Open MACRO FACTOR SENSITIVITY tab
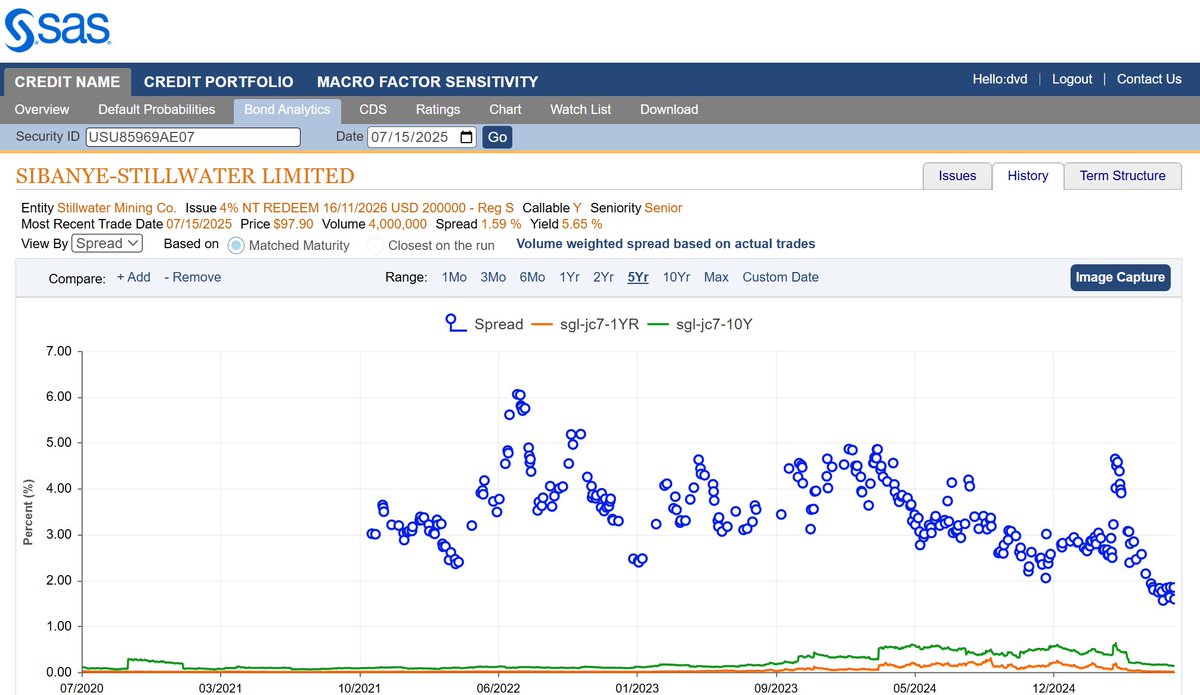The width and height of the screenshot is (1200, 695). [x=428, y=82]
